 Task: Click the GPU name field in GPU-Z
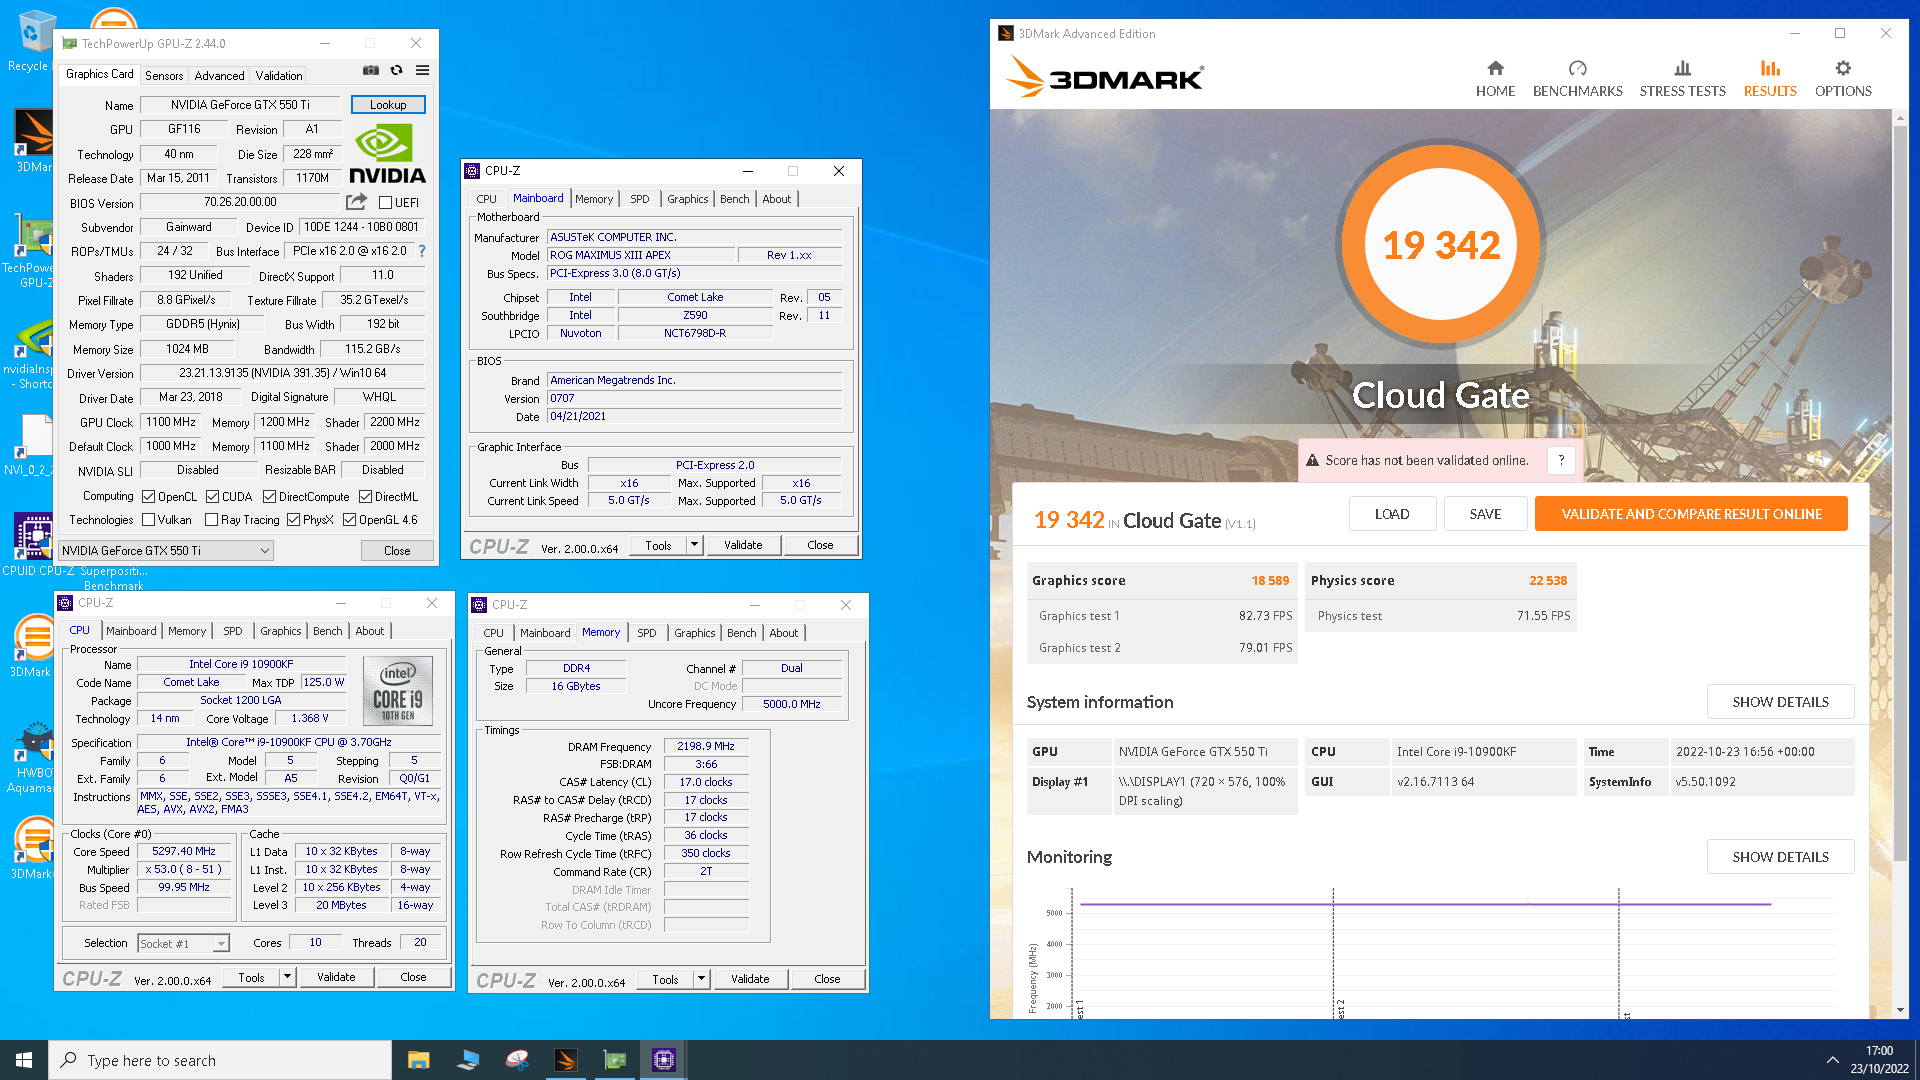pyautogui.click(x=240, y=105)
